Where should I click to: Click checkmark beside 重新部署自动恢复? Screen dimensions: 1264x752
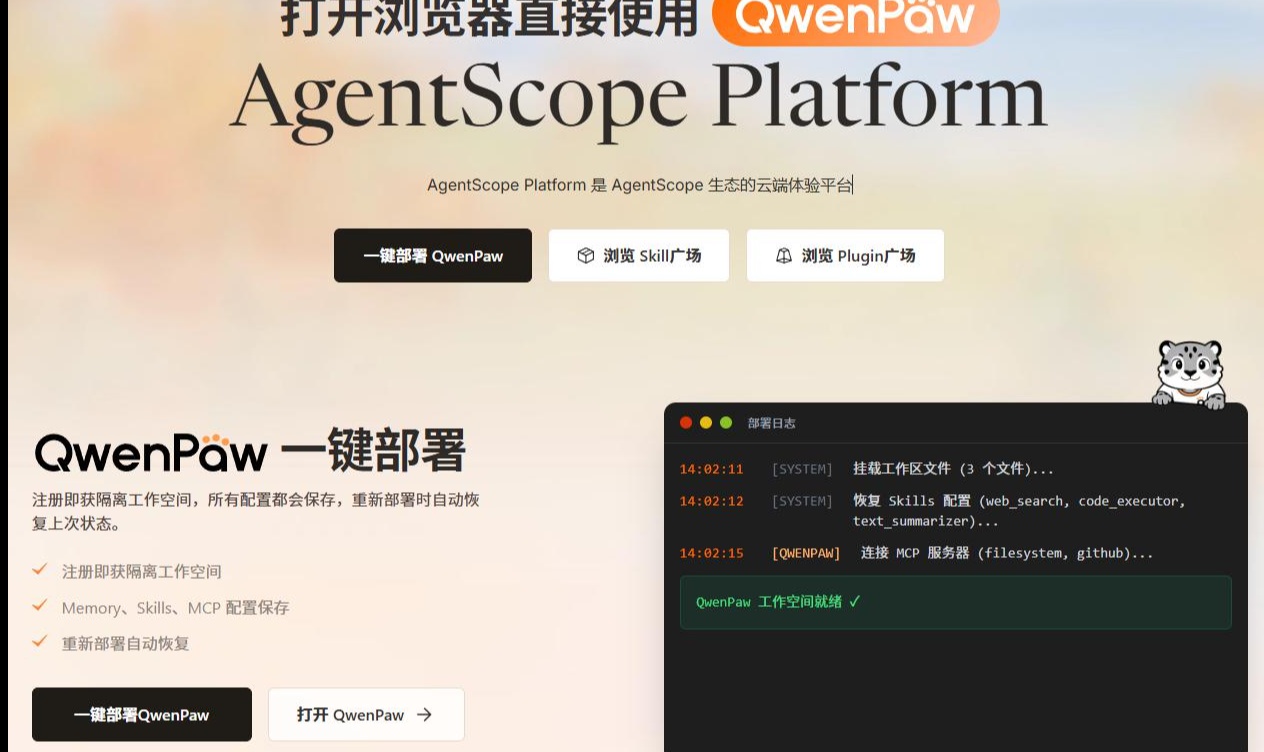pos(40,642)
